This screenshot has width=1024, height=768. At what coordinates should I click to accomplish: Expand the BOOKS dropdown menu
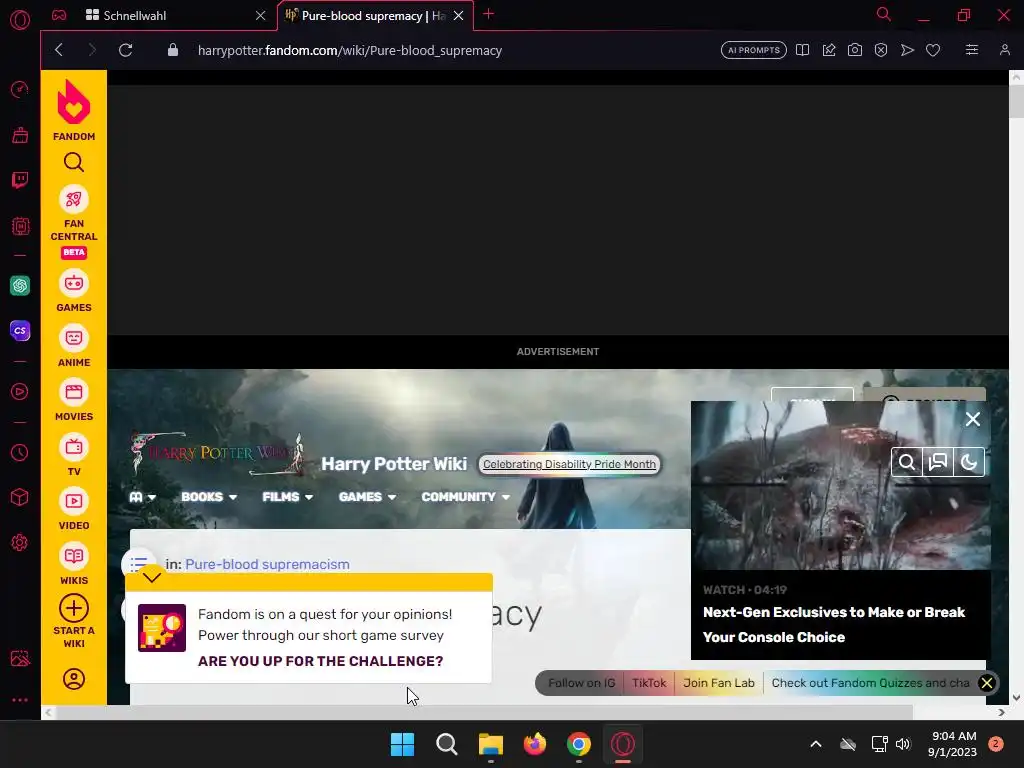(209, 497)
